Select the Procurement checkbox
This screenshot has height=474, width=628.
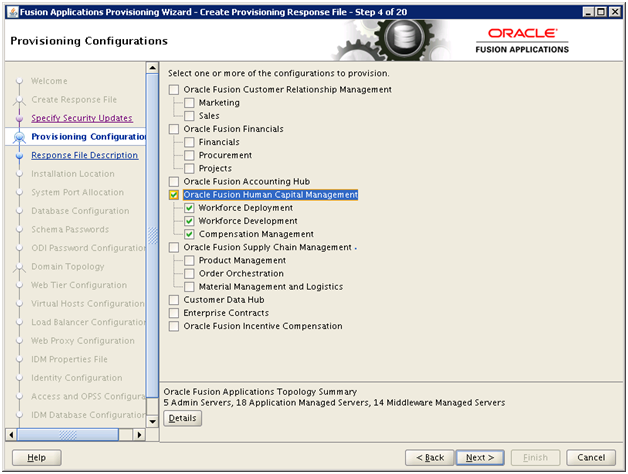pyautogui.click(x=189, y=155)
